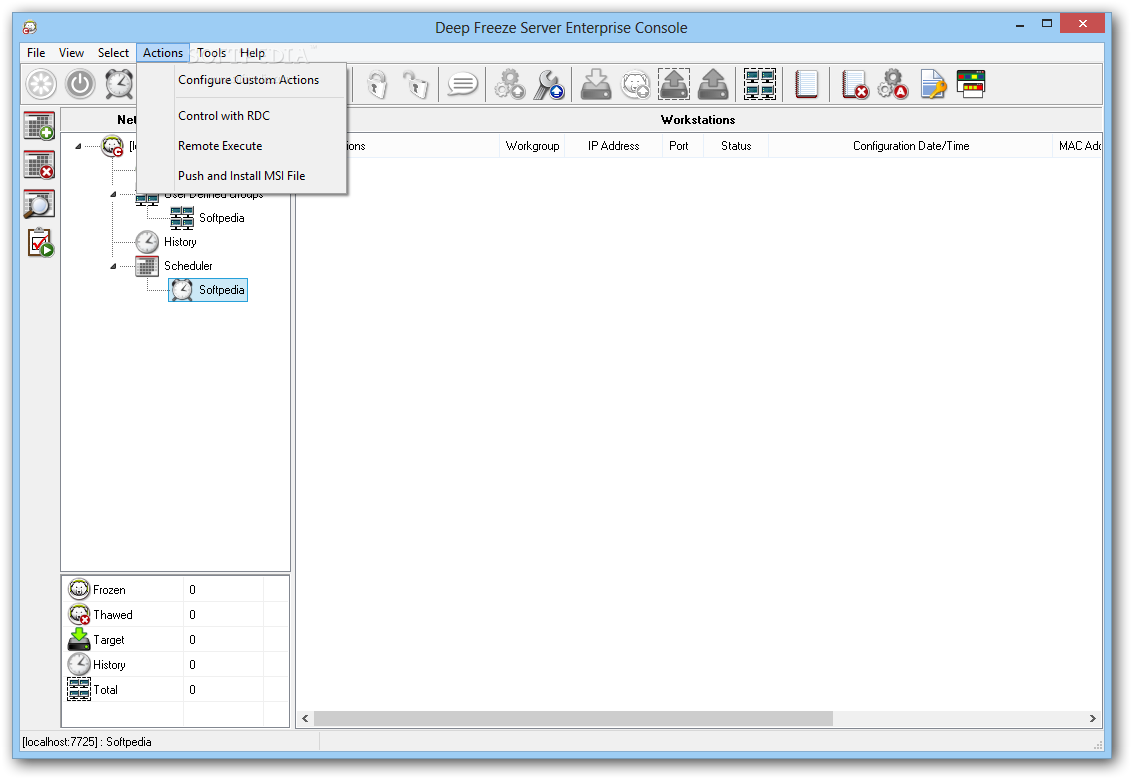Open the Tools menu
The width and height of the screenshot is (1132, 779).
[212, 53]
